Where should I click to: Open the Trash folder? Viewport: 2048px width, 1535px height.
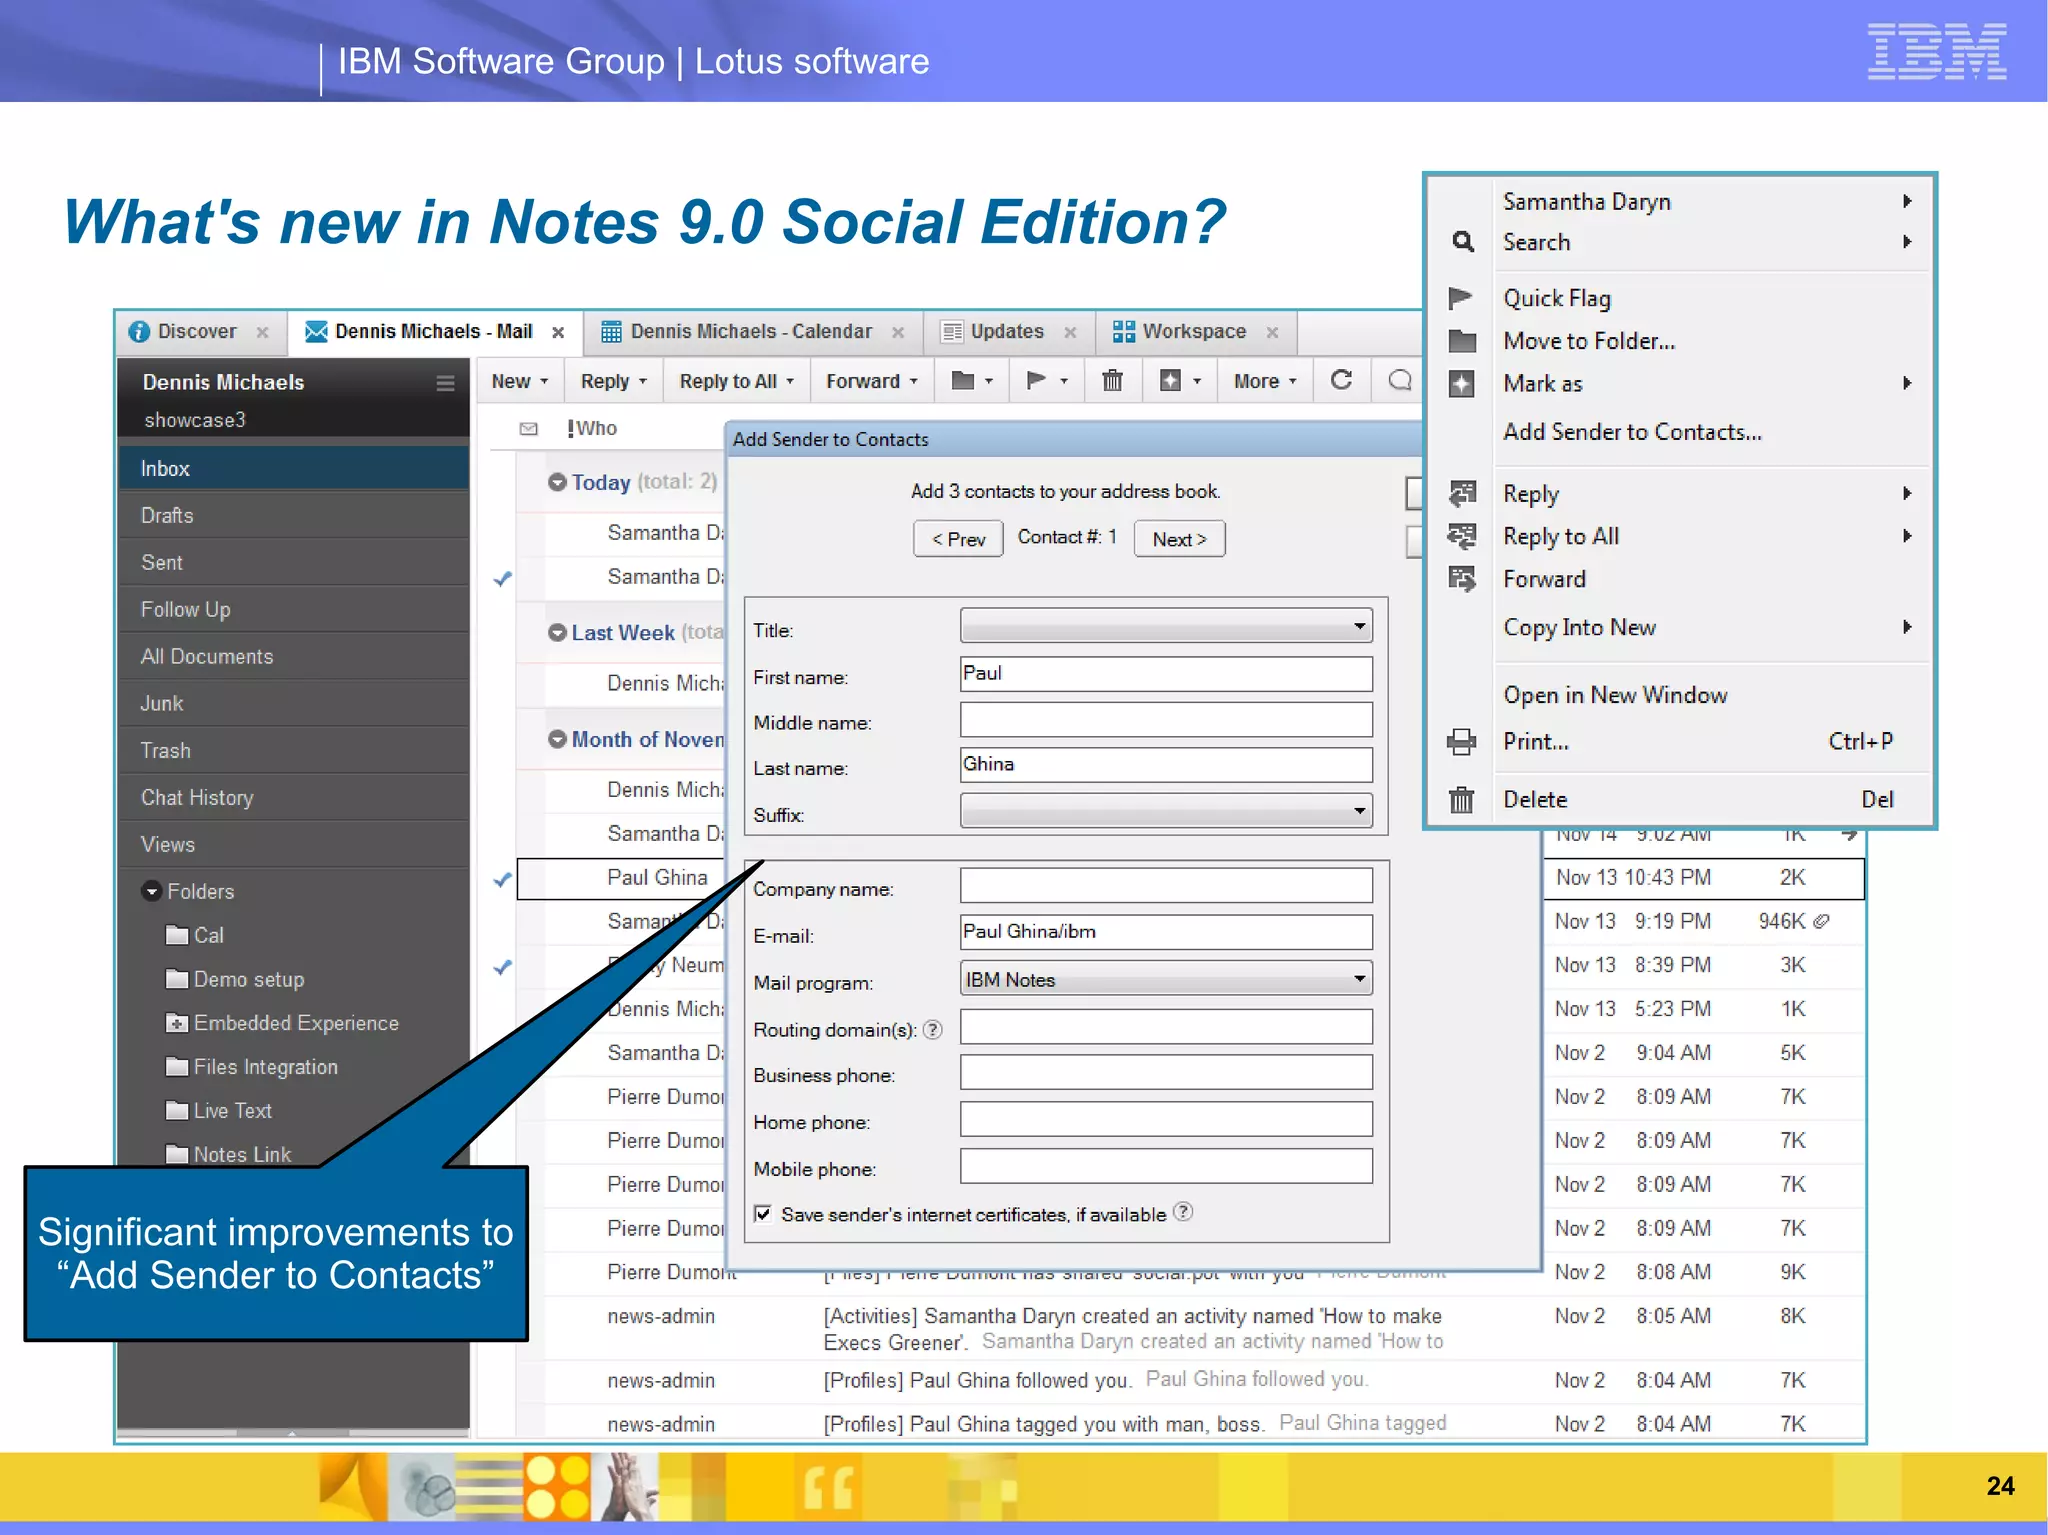[294, 751]
